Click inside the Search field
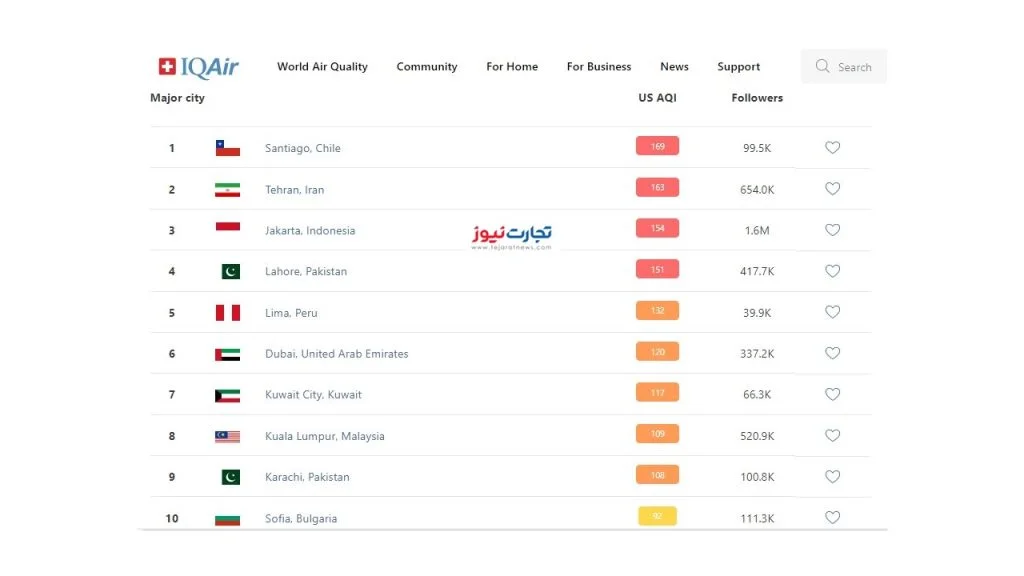 point(844,67)
